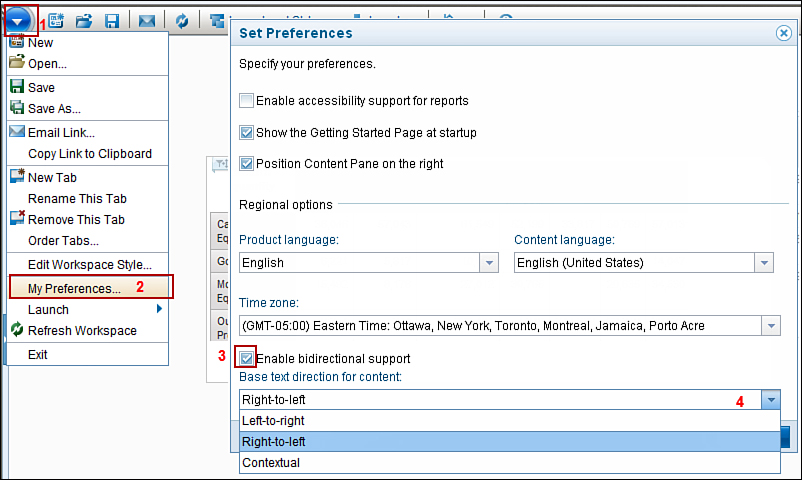Click the Email envelope toolbar icon

tap(147, 21)
